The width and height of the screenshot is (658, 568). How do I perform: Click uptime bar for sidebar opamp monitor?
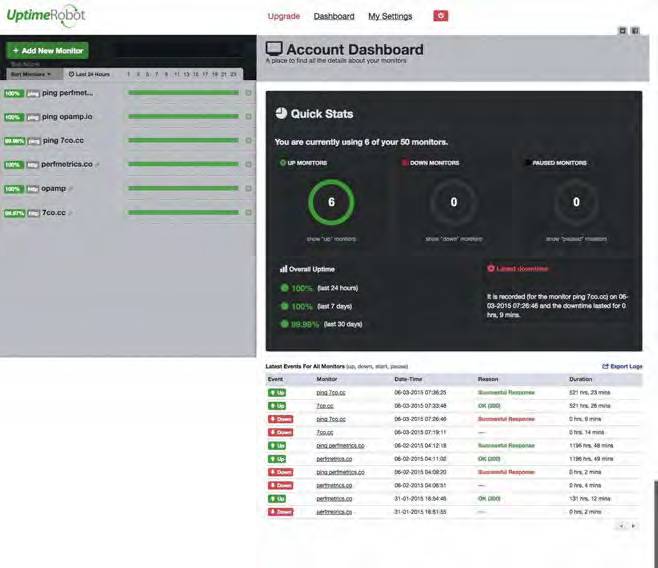pyautogui.click(x=183, y=188)
